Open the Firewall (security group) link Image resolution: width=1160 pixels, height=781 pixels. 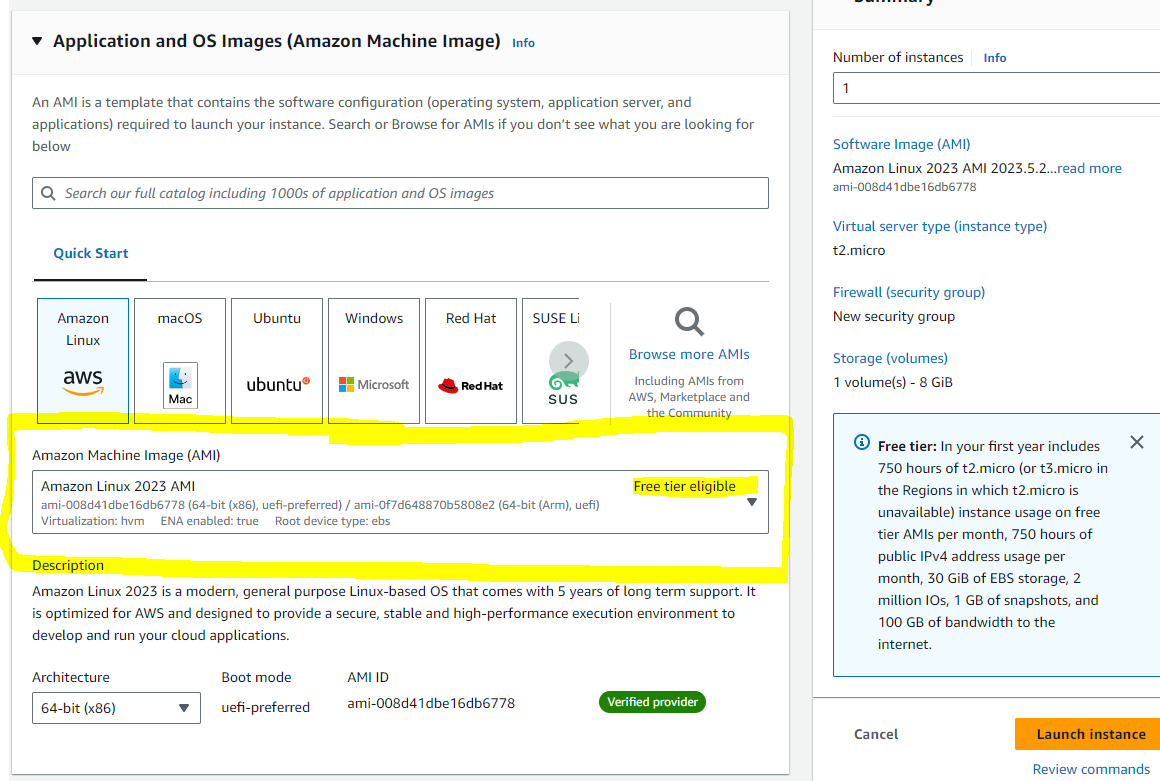click(x=908, y=292)
